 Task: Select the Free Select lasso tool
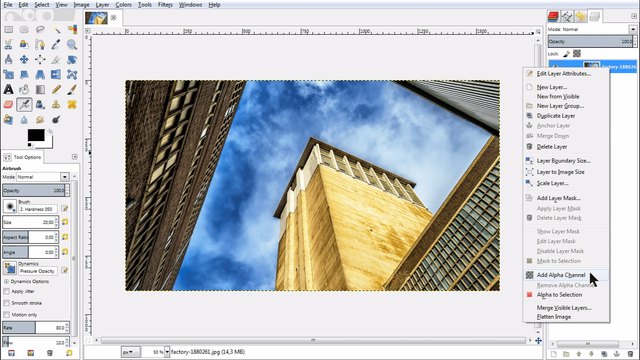coord(40,29)
